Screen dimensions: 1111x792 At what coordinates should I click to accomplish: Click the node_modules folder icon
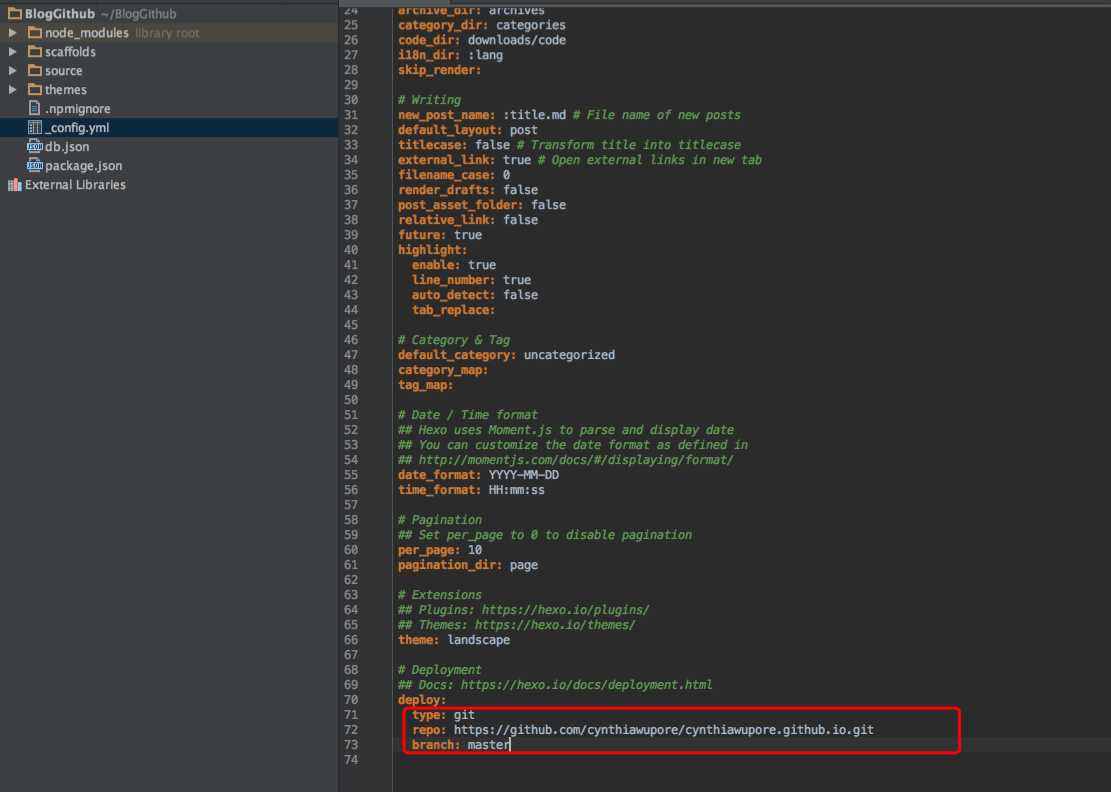click(x=35, y=33)
